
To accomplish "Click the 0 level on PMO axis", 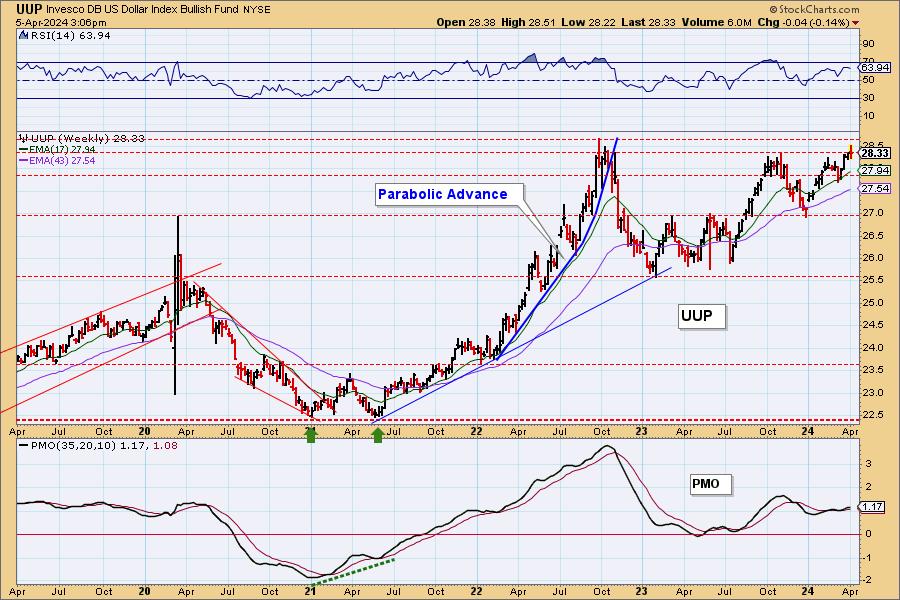I will point(868,533).
